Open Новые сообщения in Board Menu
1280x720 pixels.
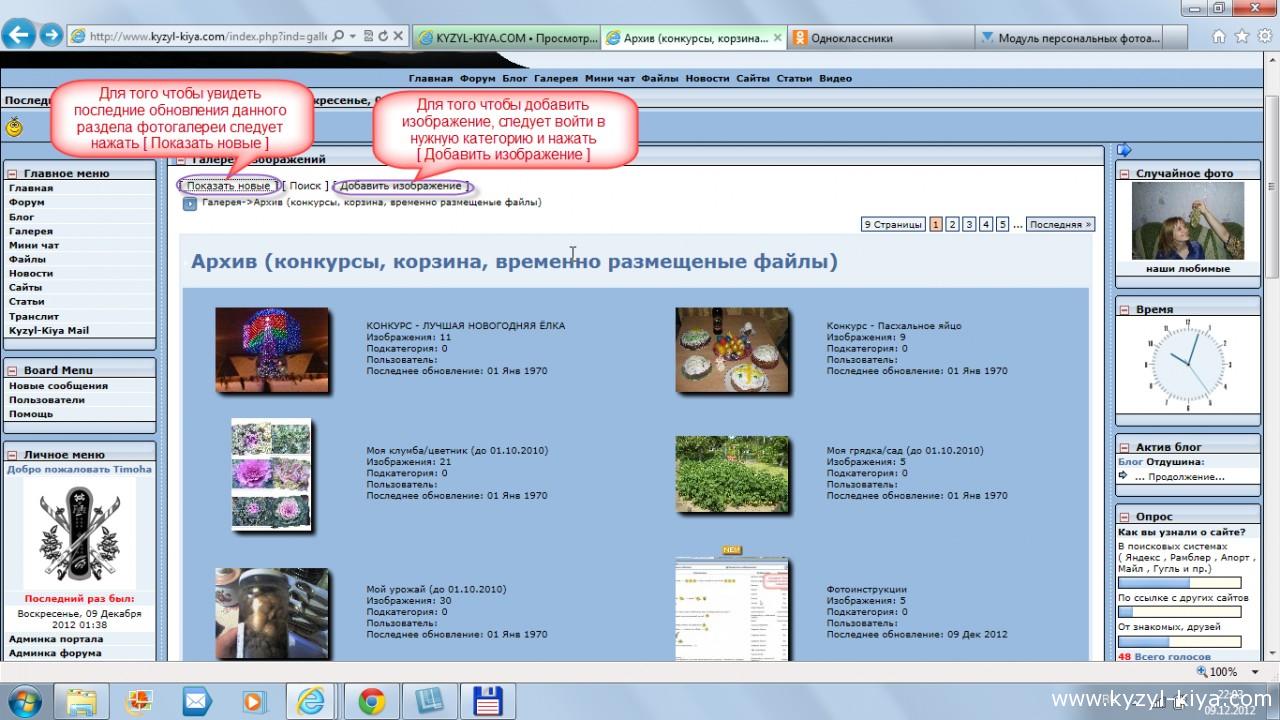[x=58, y=386]
